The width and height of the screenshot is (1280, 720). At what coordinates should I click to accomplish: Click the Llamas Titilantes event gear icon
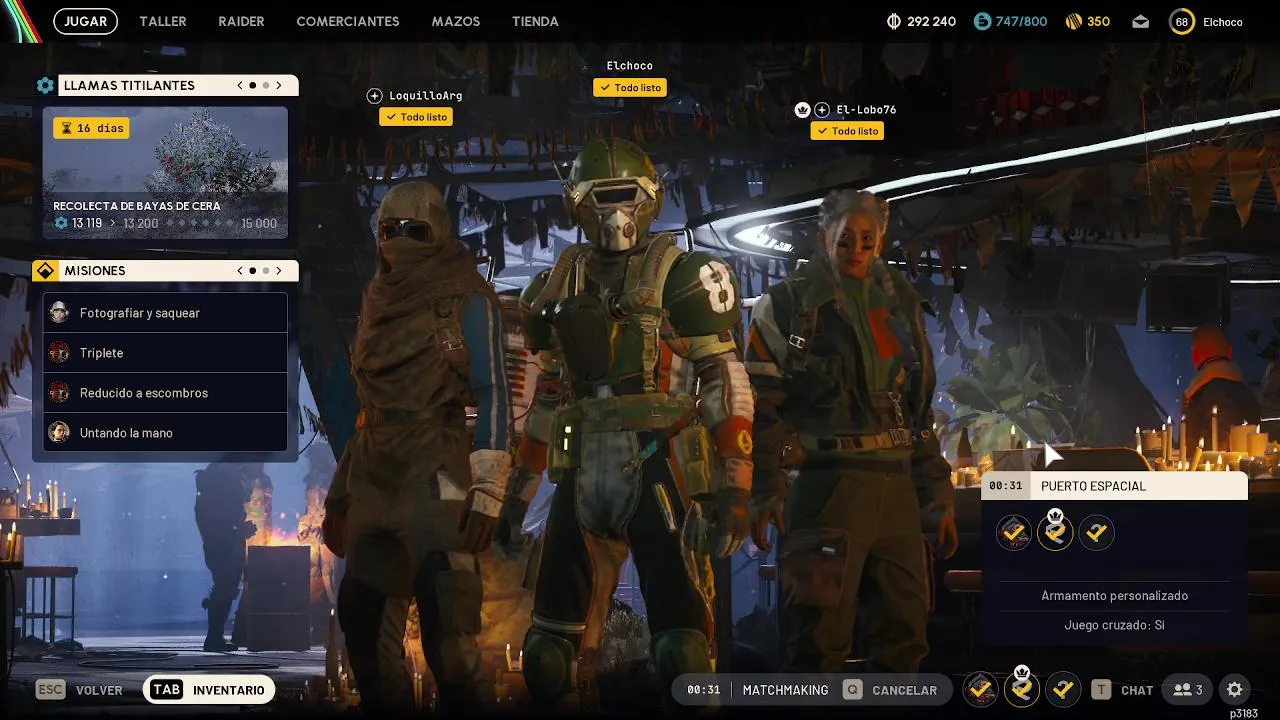tap(45, 86)
